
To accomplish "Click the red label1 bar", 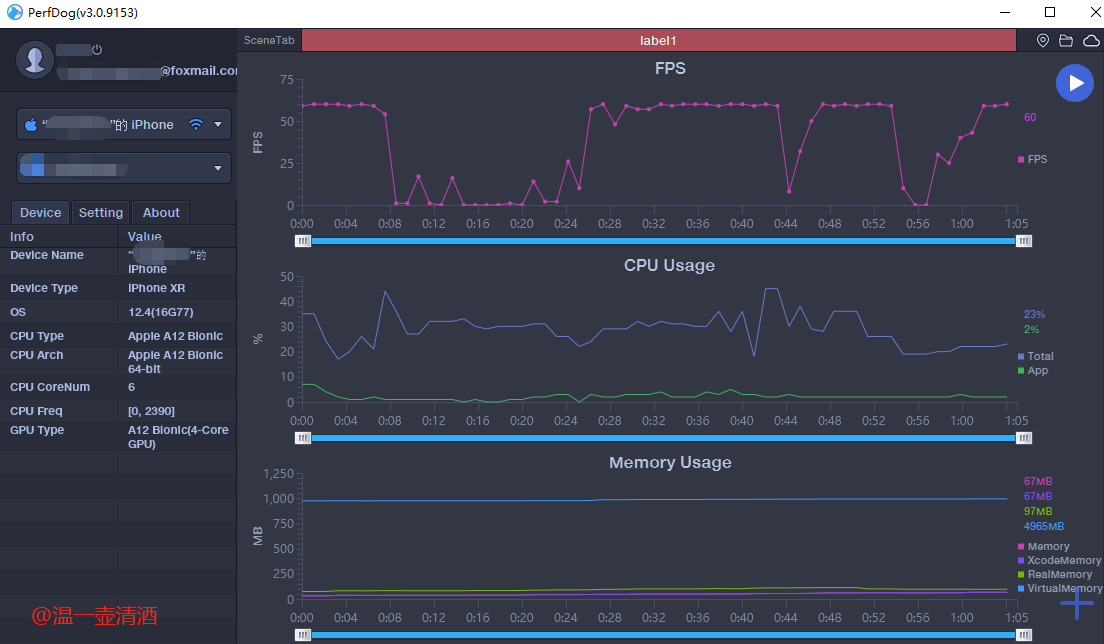I will click(x=658, y=41).
